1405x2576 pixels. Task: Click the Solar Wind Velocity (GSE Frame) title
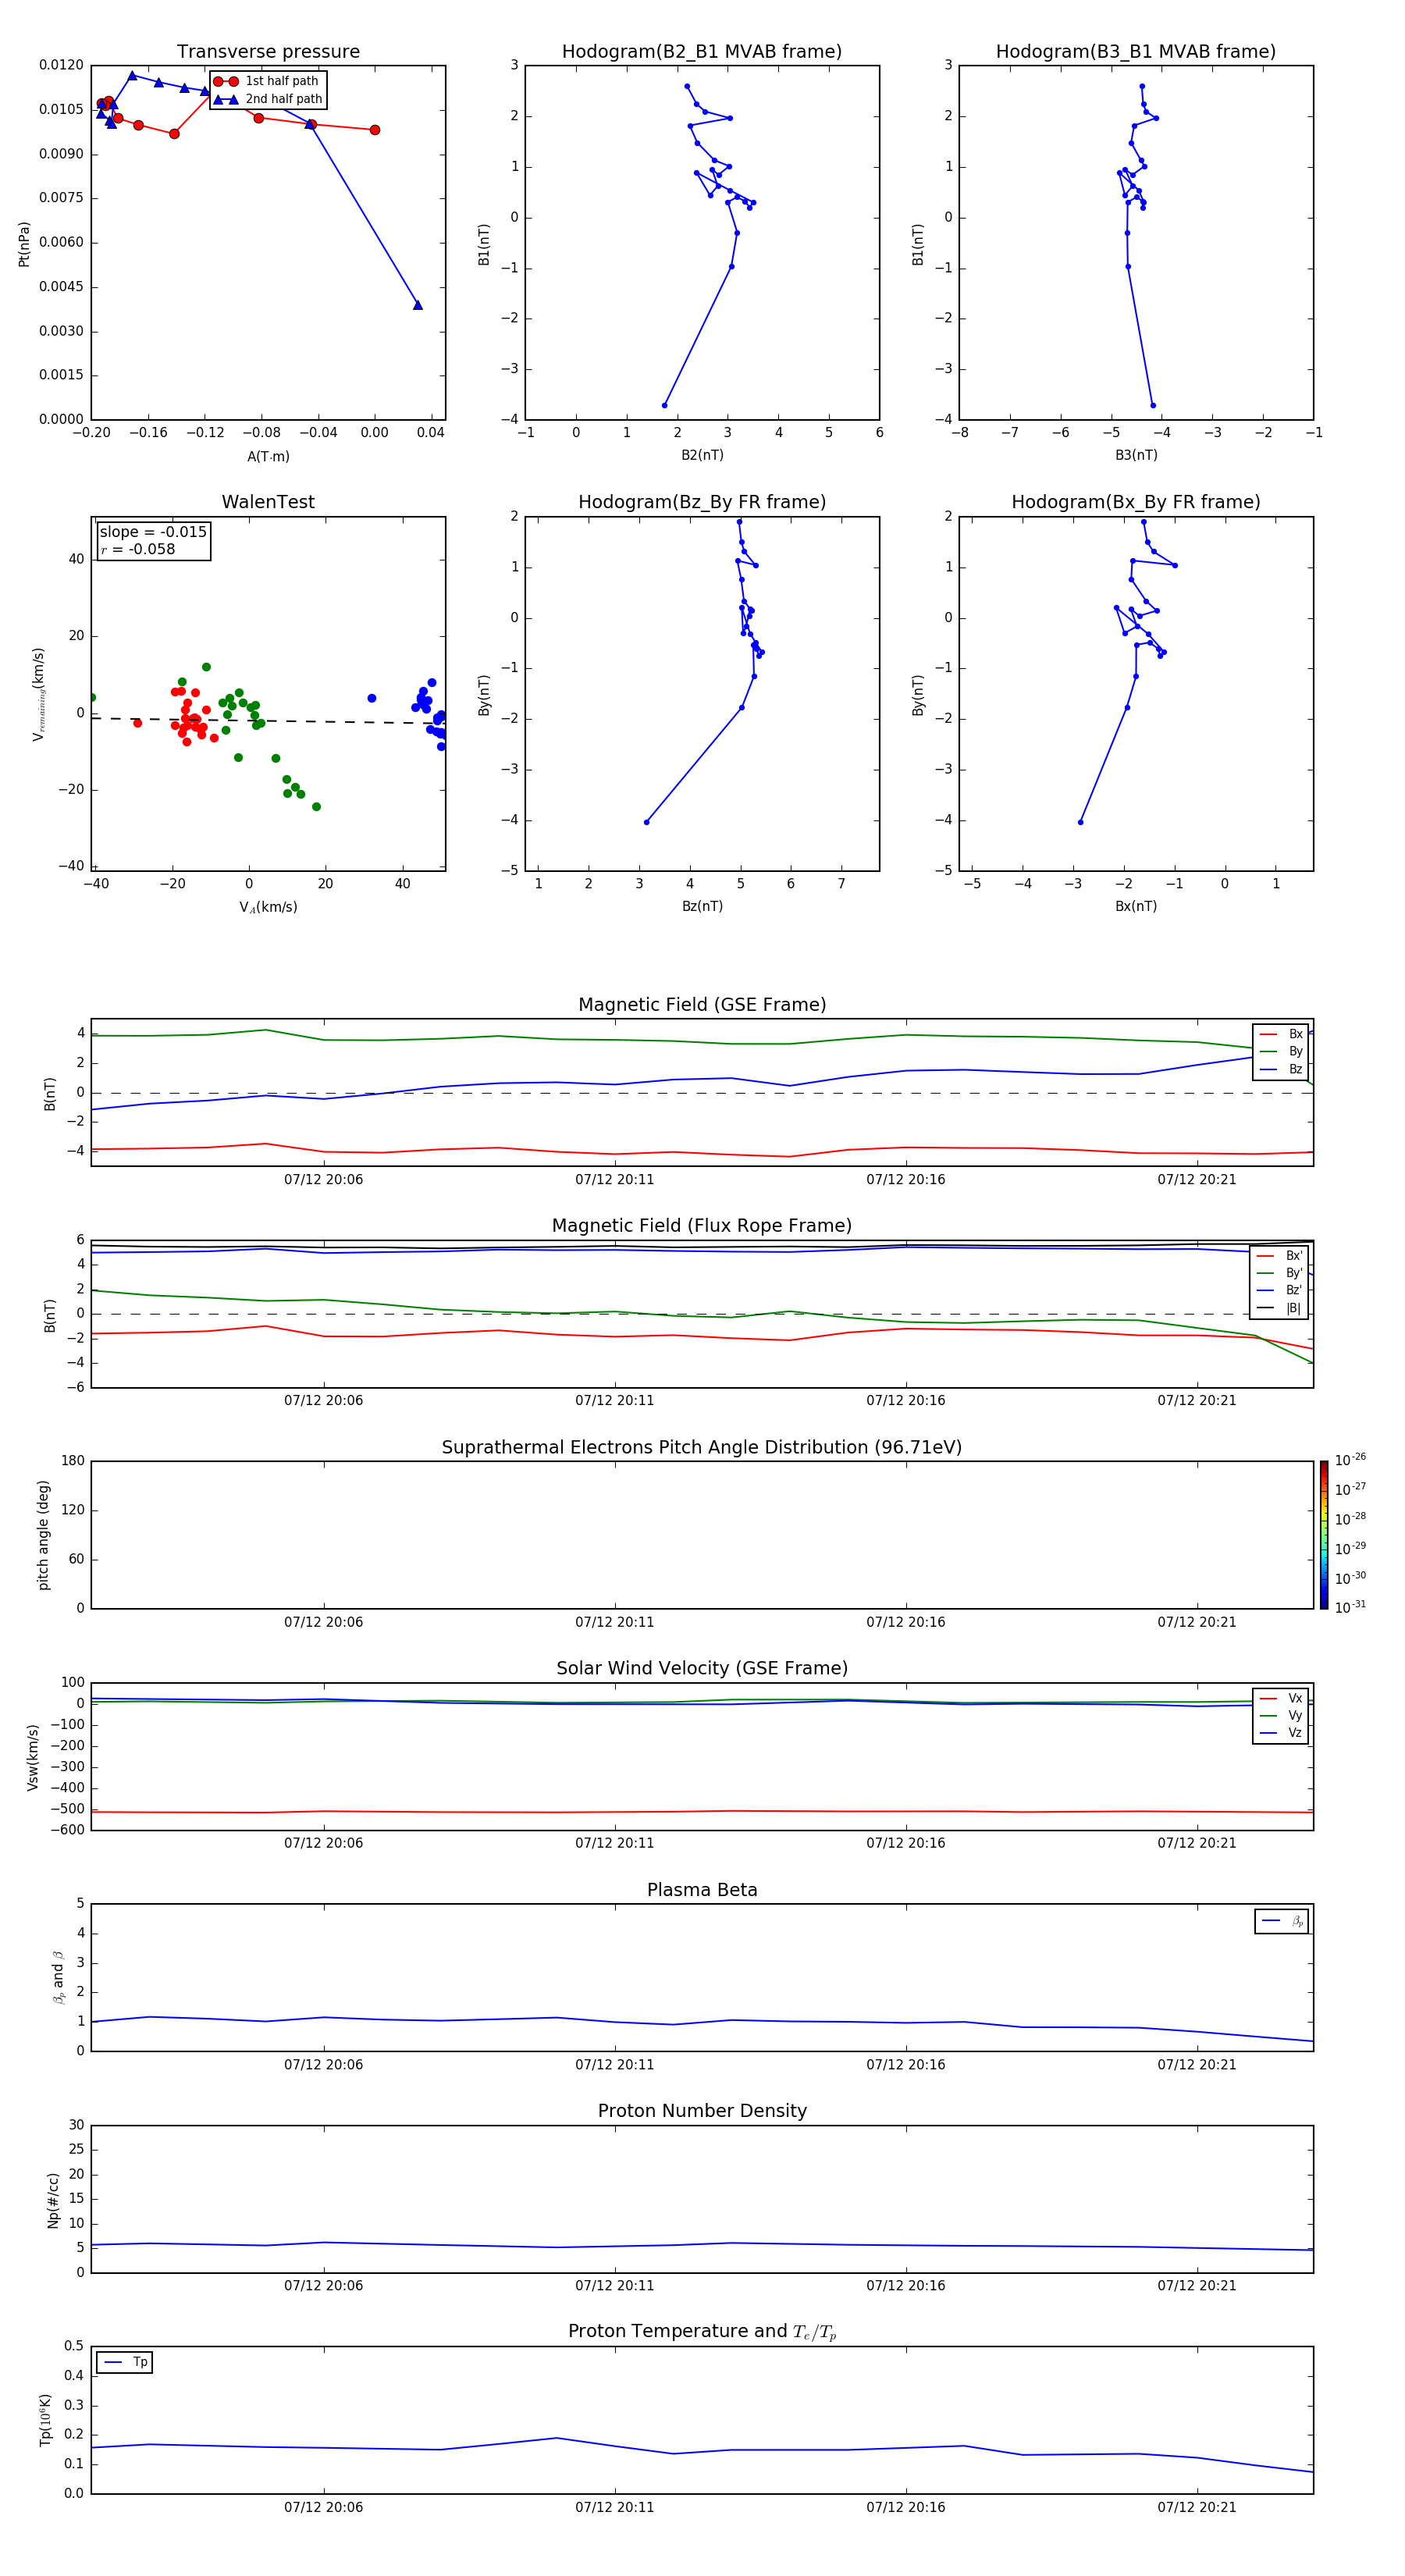coord(702,1669)
